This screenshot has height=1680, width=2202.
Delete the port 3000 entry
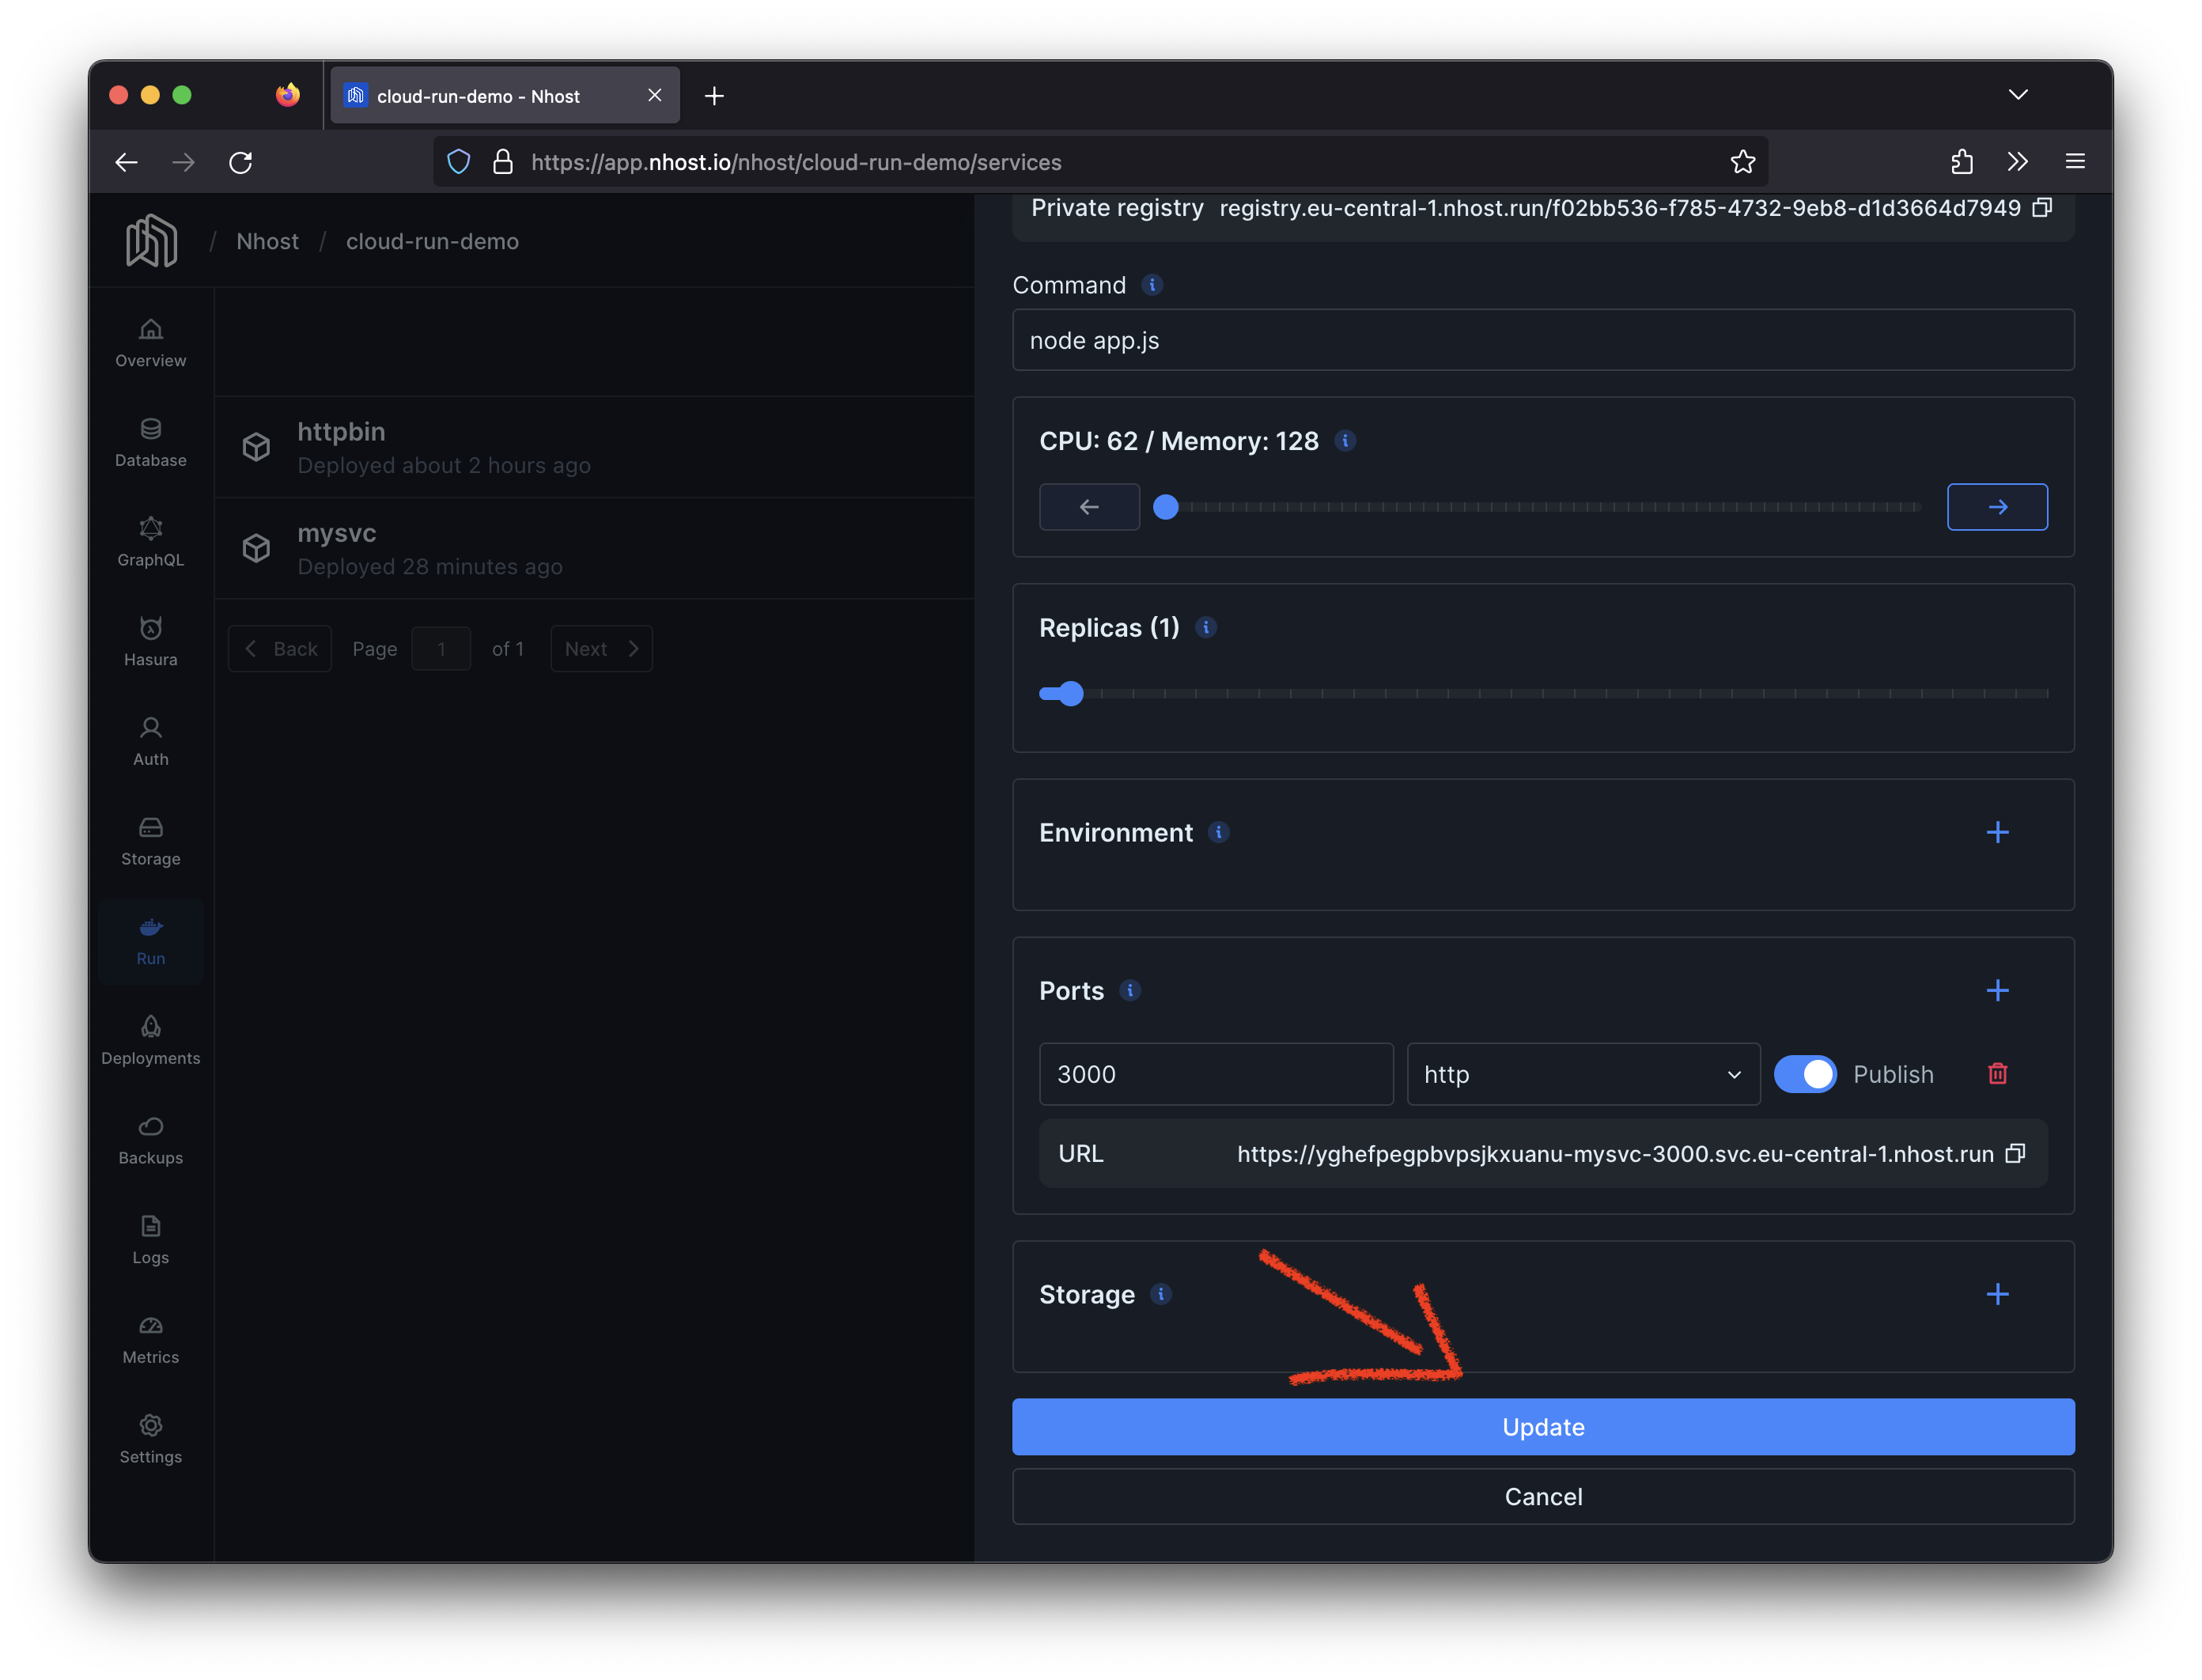(x=1997, y=1074)
